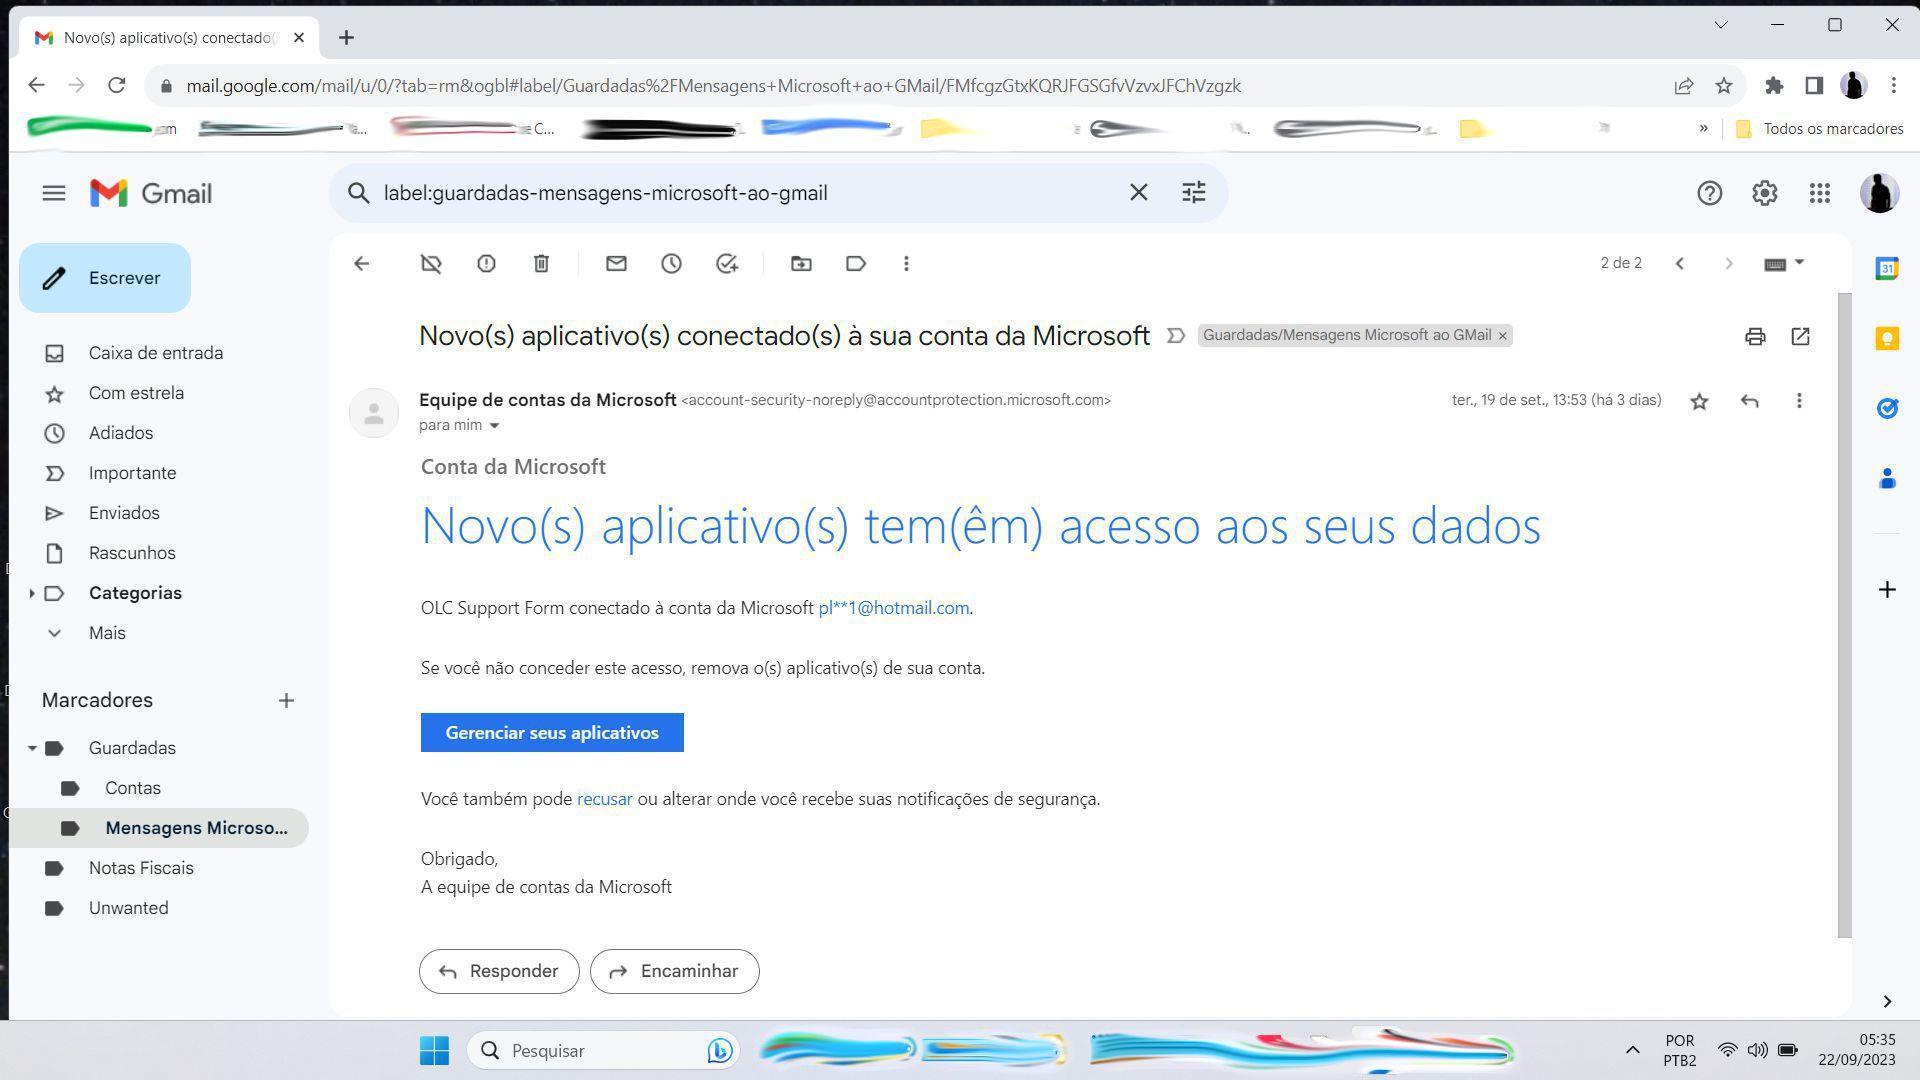Image resolution: width=1920 pixels, height=1080 pixels.
Task: Bookmark this page with star icon
Action: (1724, 86)
